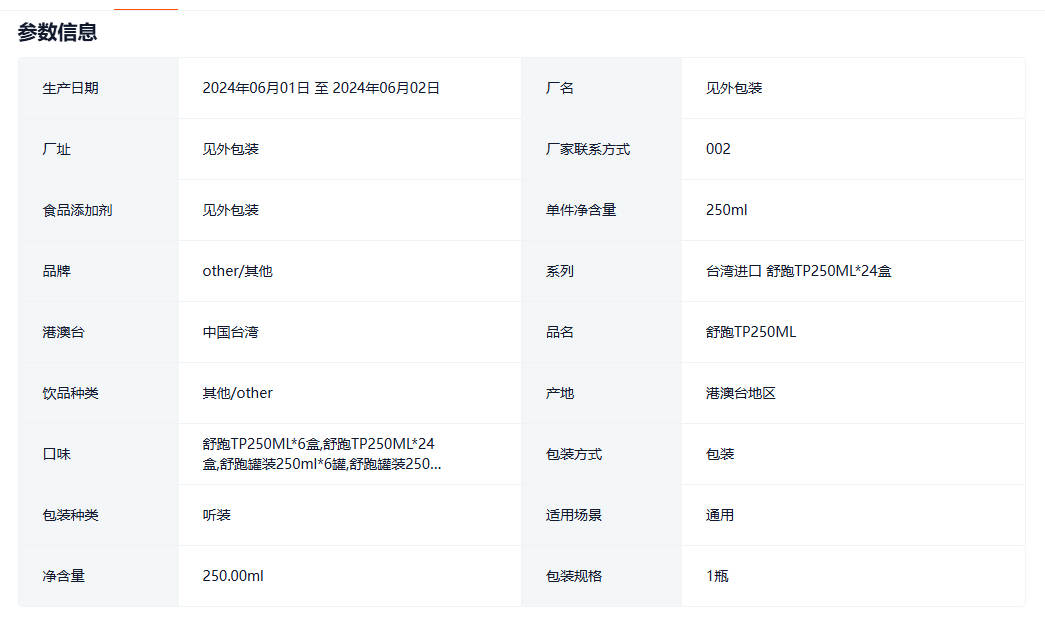Click the 厂家联系方式 value 002
This screenshot has width=1045, height=628.
click(x=718, y=149)
